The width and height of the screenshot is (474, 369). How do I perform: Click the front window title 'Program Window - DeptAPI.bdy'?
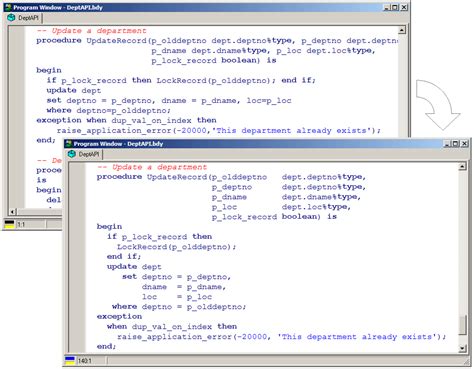[118, 144]
